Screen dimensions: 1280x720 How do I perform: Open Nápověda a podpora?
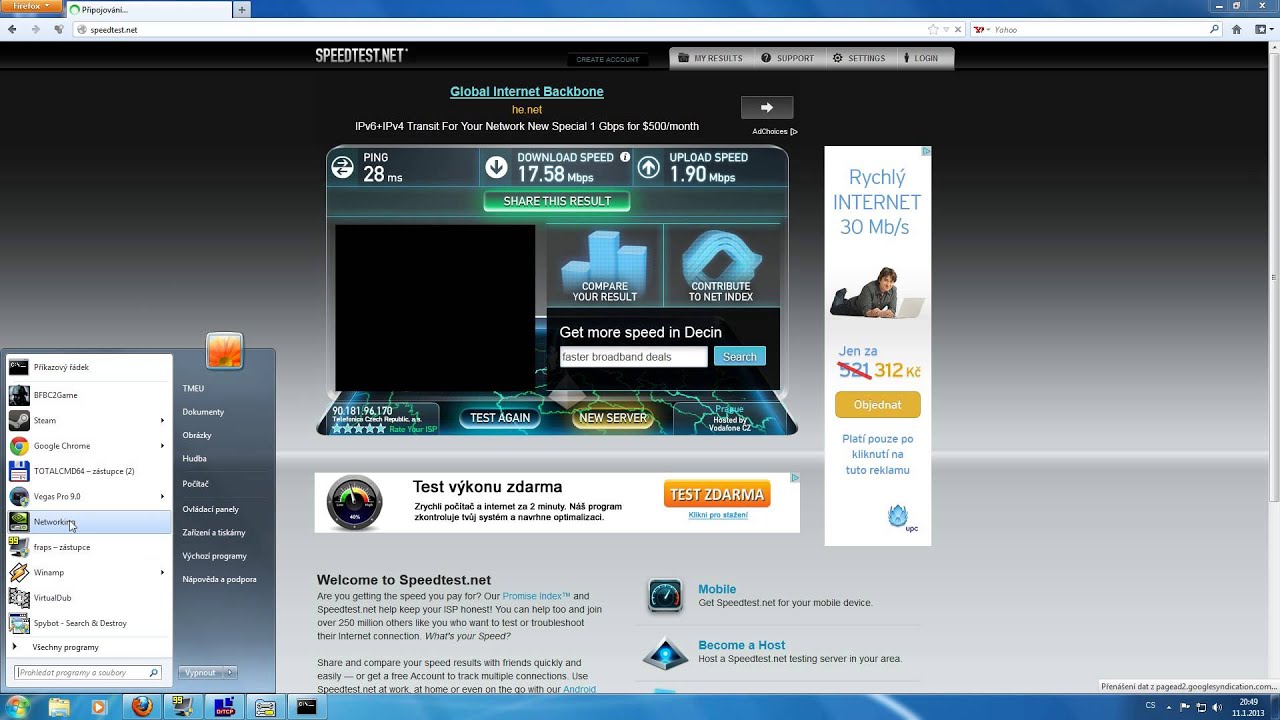pos(219,579)
